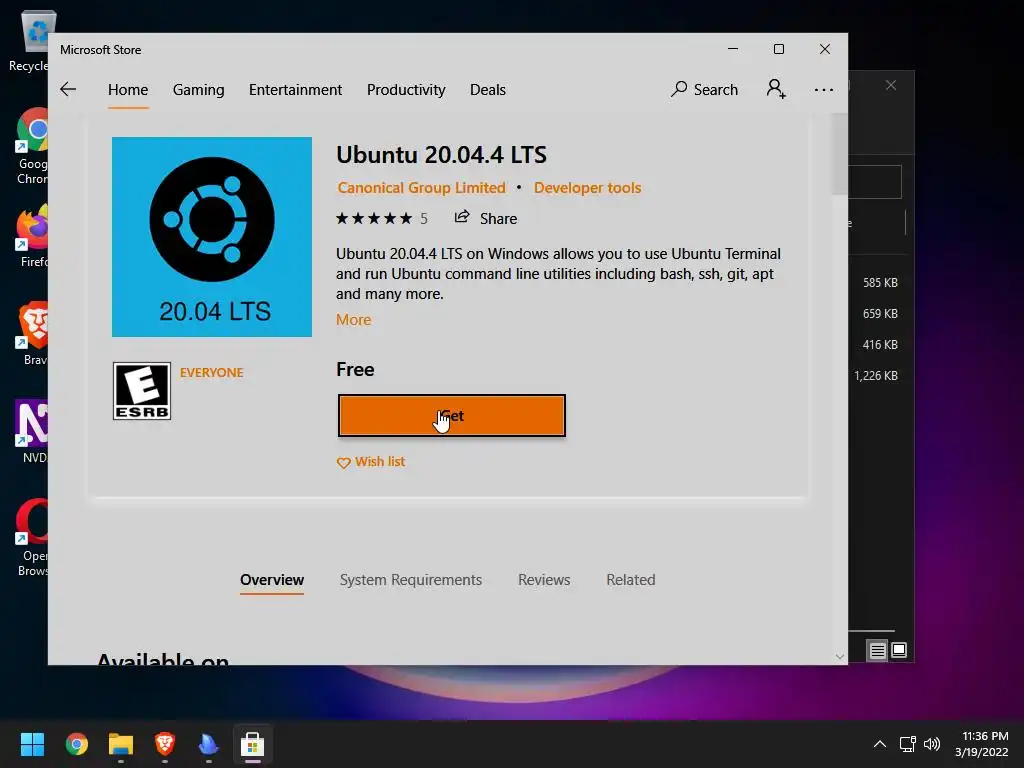Open the sign-in account icon
The width and height of the screenshot is (1024, 768).
point(776,89)
